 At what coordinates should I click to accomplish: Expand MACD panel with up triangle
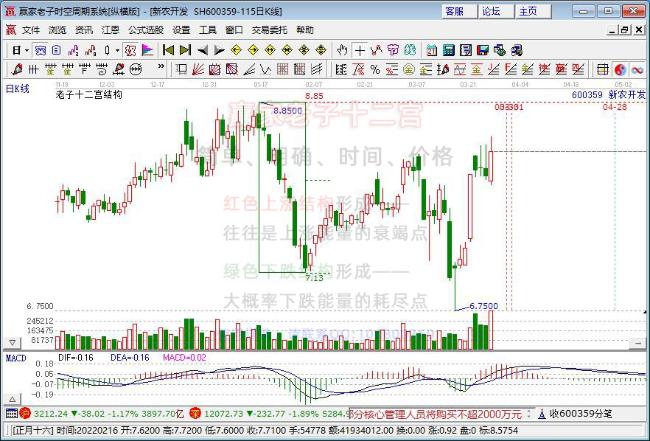12,400
